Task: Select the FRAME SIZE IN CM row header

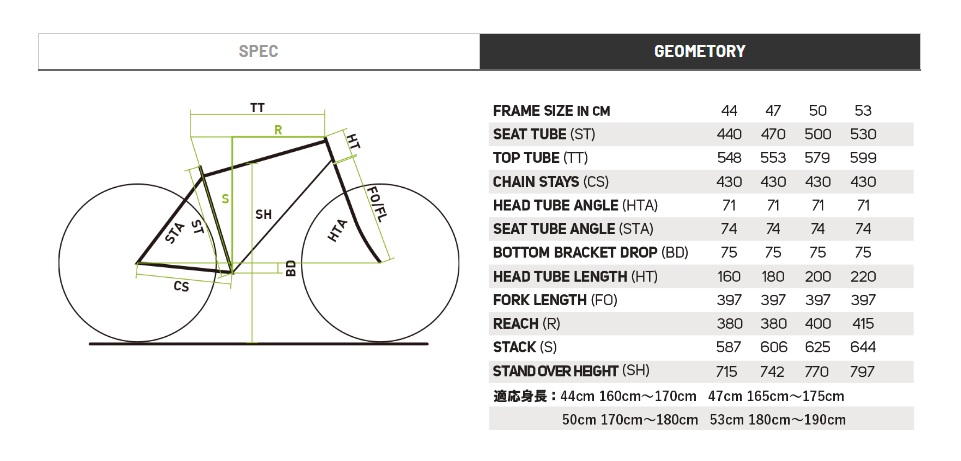Action: [552, 111]
